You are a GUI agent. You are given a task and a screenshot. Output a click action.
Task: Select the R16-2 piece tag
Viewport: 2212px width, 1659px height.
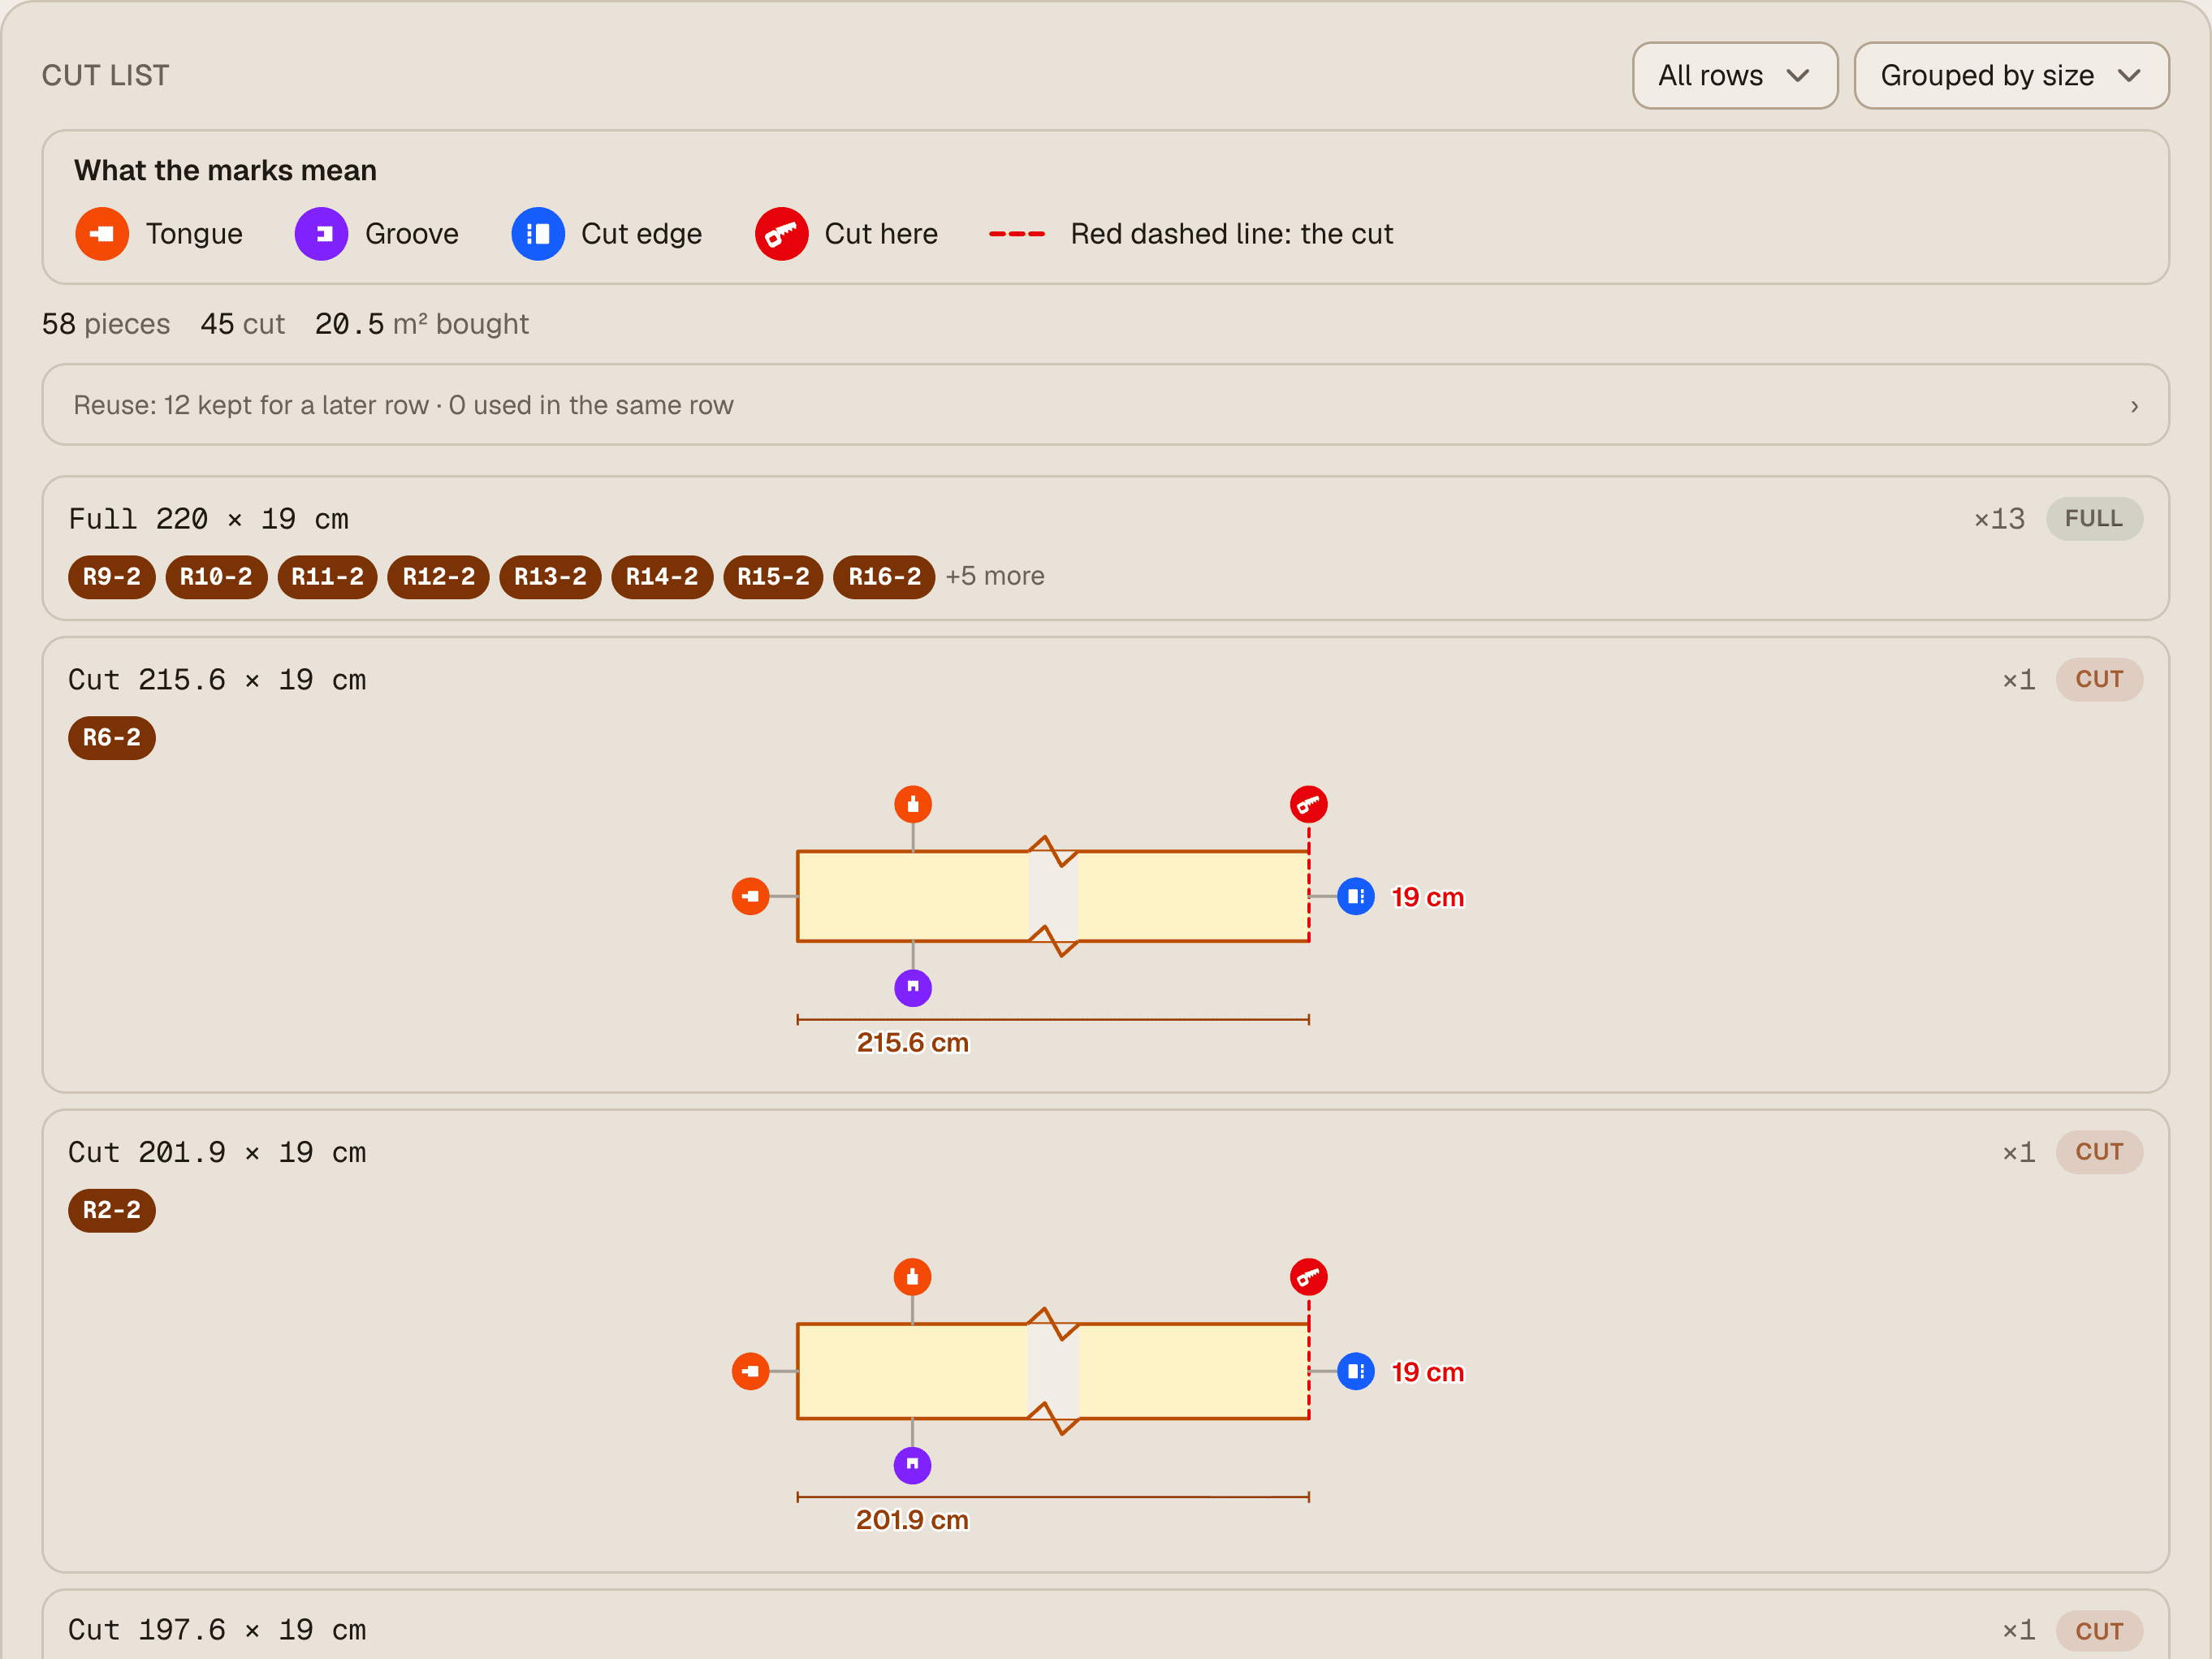(x=884, y=577)
